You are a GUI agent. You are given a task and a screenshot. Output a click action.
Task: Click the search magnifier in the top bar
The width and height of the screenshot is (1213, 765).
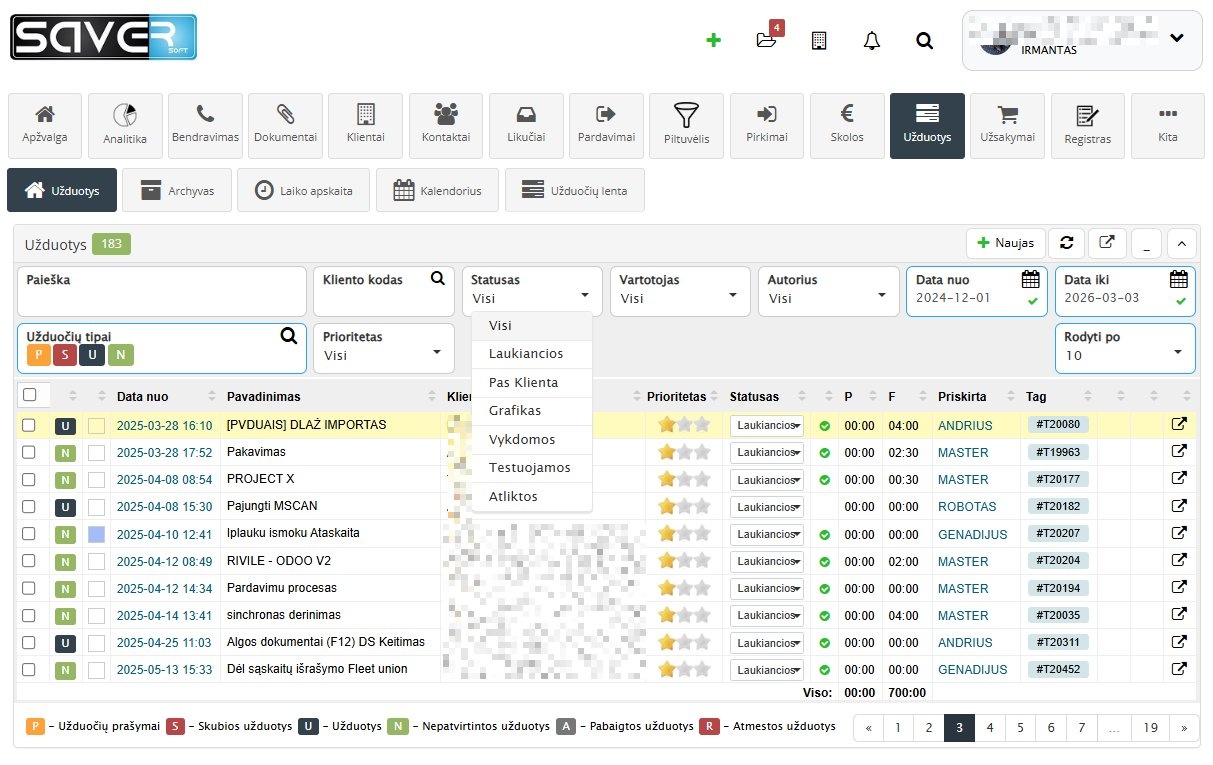[924, 40]
